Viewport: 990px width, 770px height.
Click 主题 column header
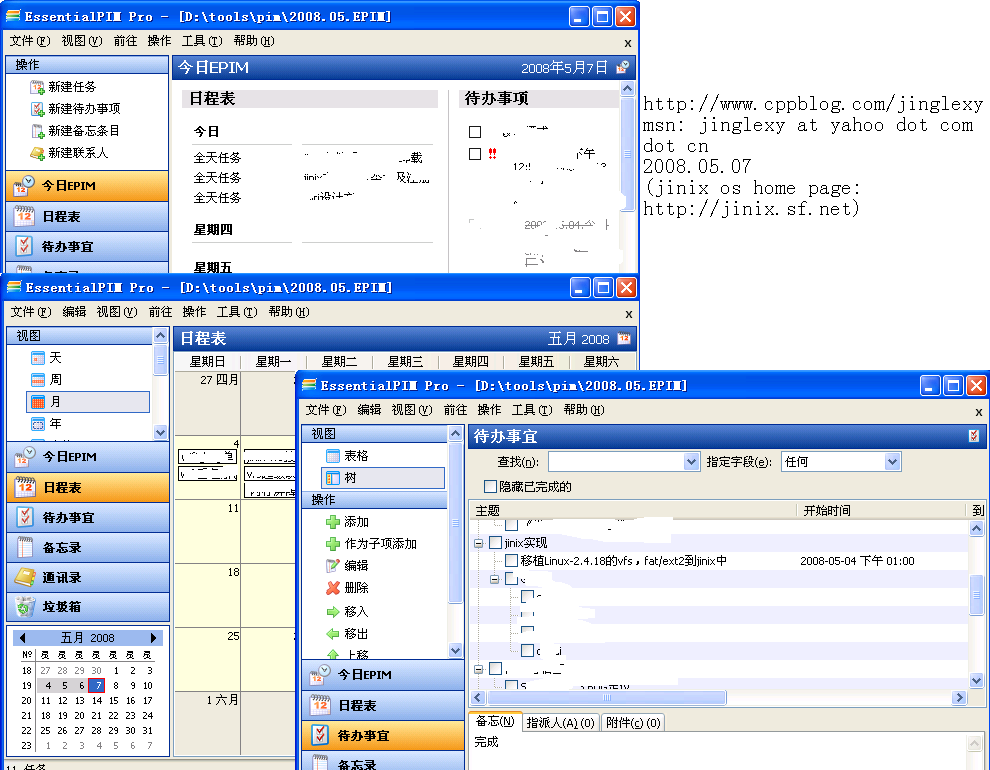pos(633,510)
